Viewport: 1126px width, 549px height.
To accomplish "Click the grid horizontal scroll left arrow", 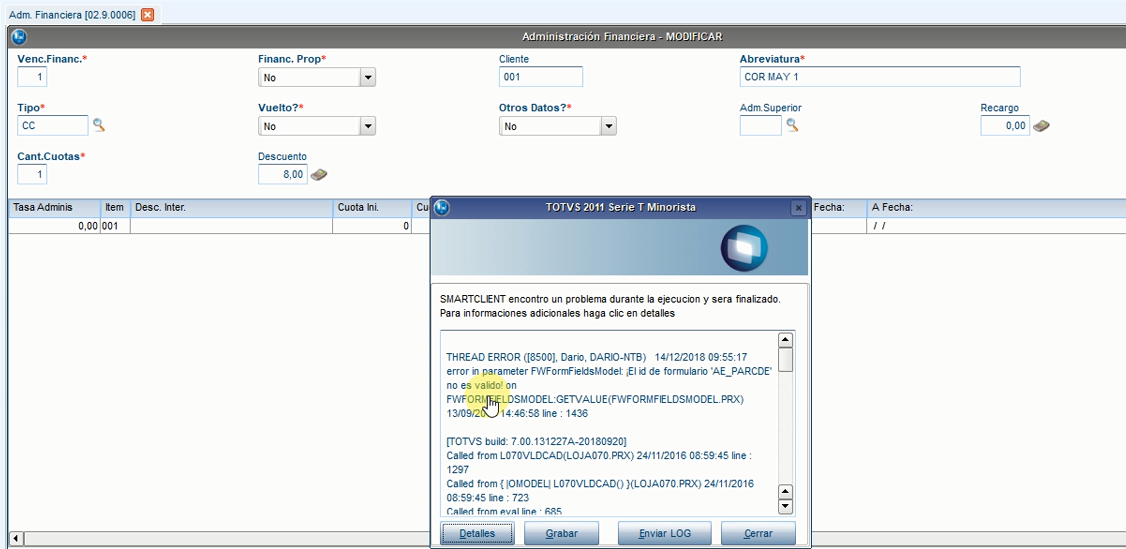I will 15,538.
